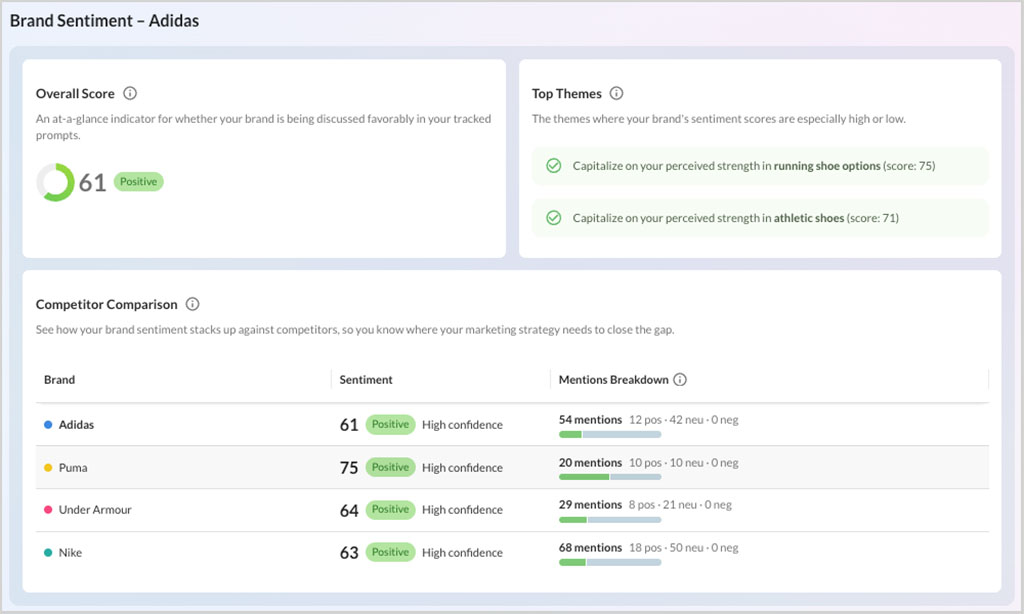This screenshot has width=1024, height=614.
Task: Click the large 61 overall score number
Action: coord(92,182)
